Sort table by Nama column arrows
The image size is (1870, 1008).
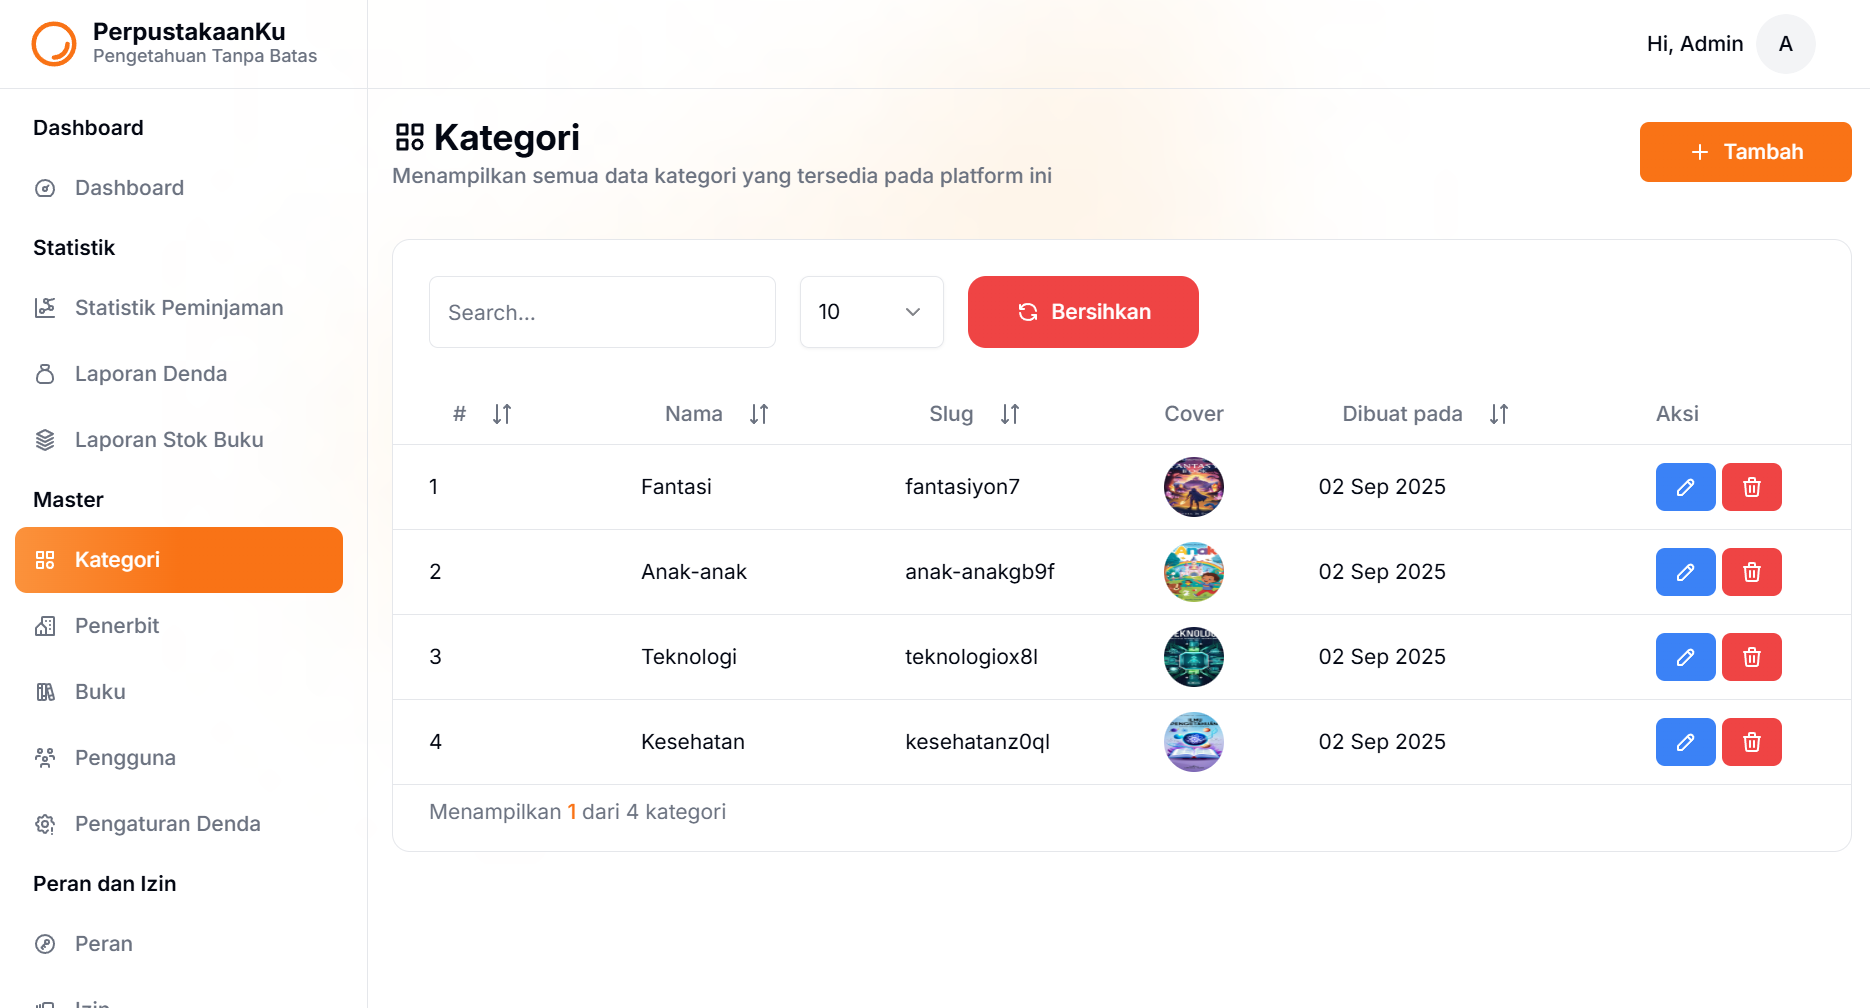(x=759, y=414)
